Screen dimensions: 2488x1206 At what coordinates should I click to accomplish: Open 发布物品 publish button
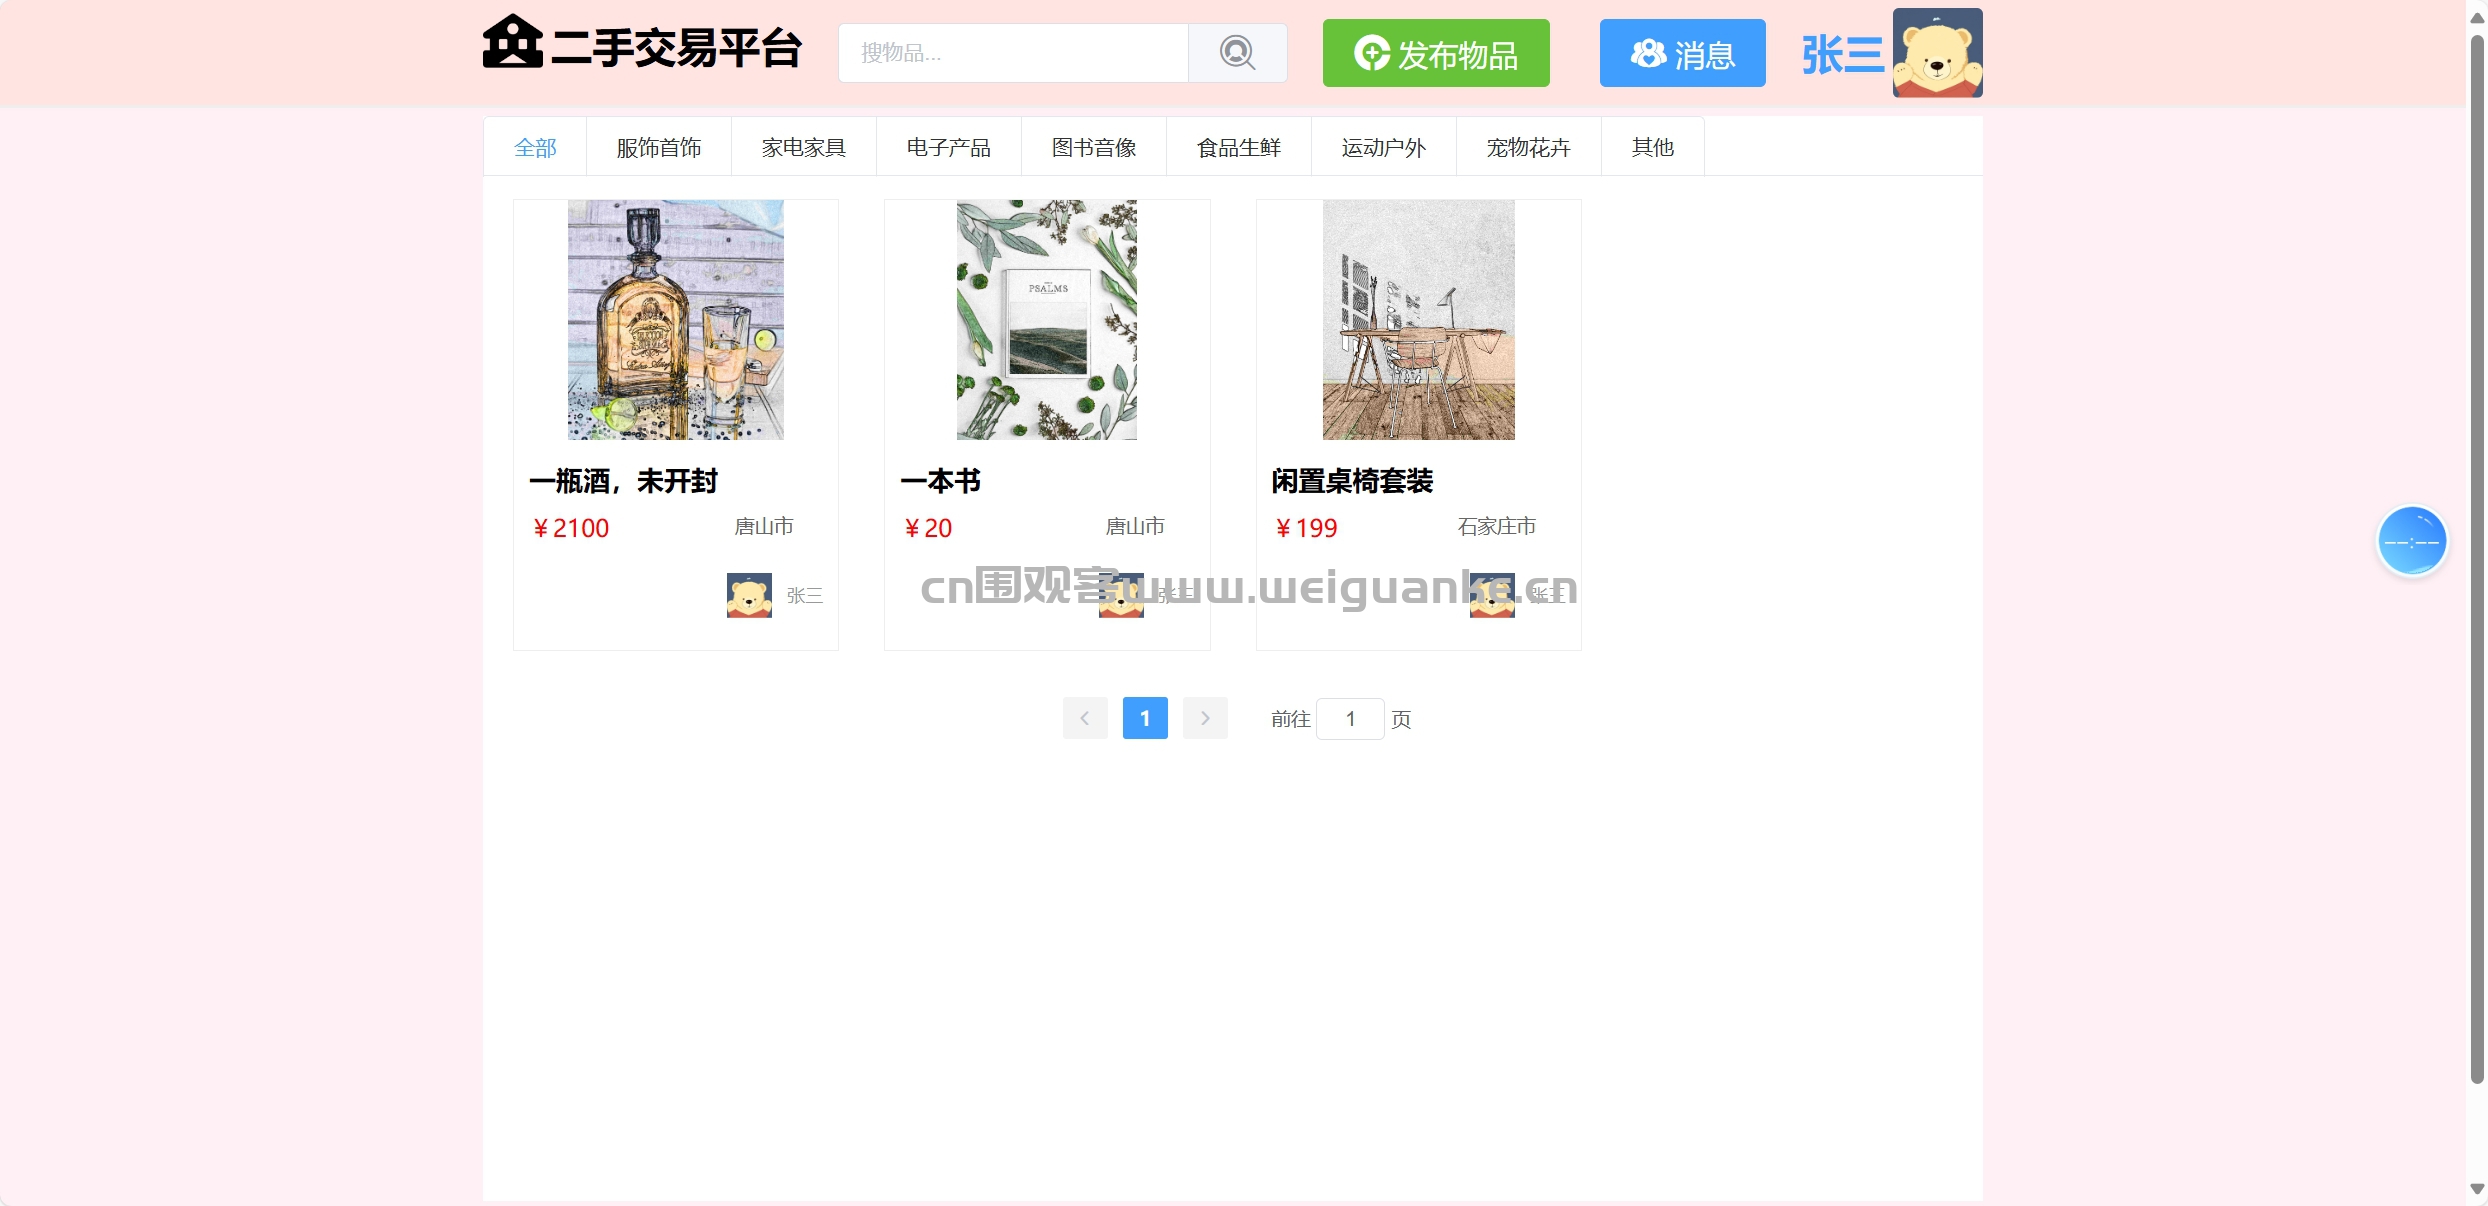(x=1436, y=53)
